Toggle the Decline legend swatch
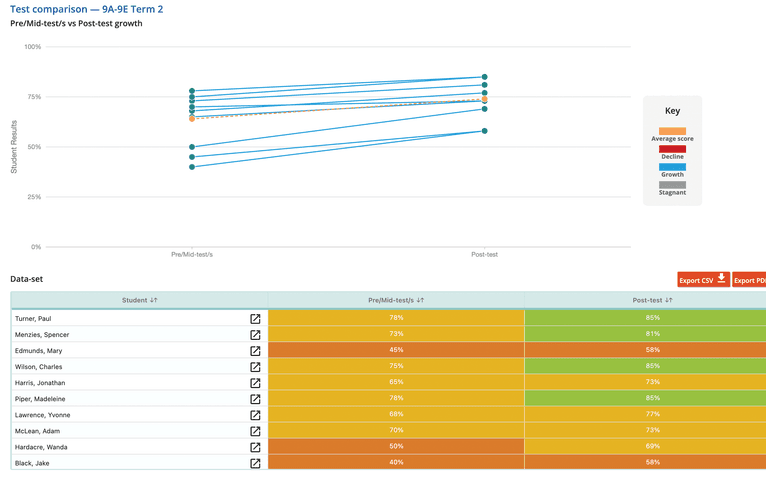766x478 pixels. point(672,149)
